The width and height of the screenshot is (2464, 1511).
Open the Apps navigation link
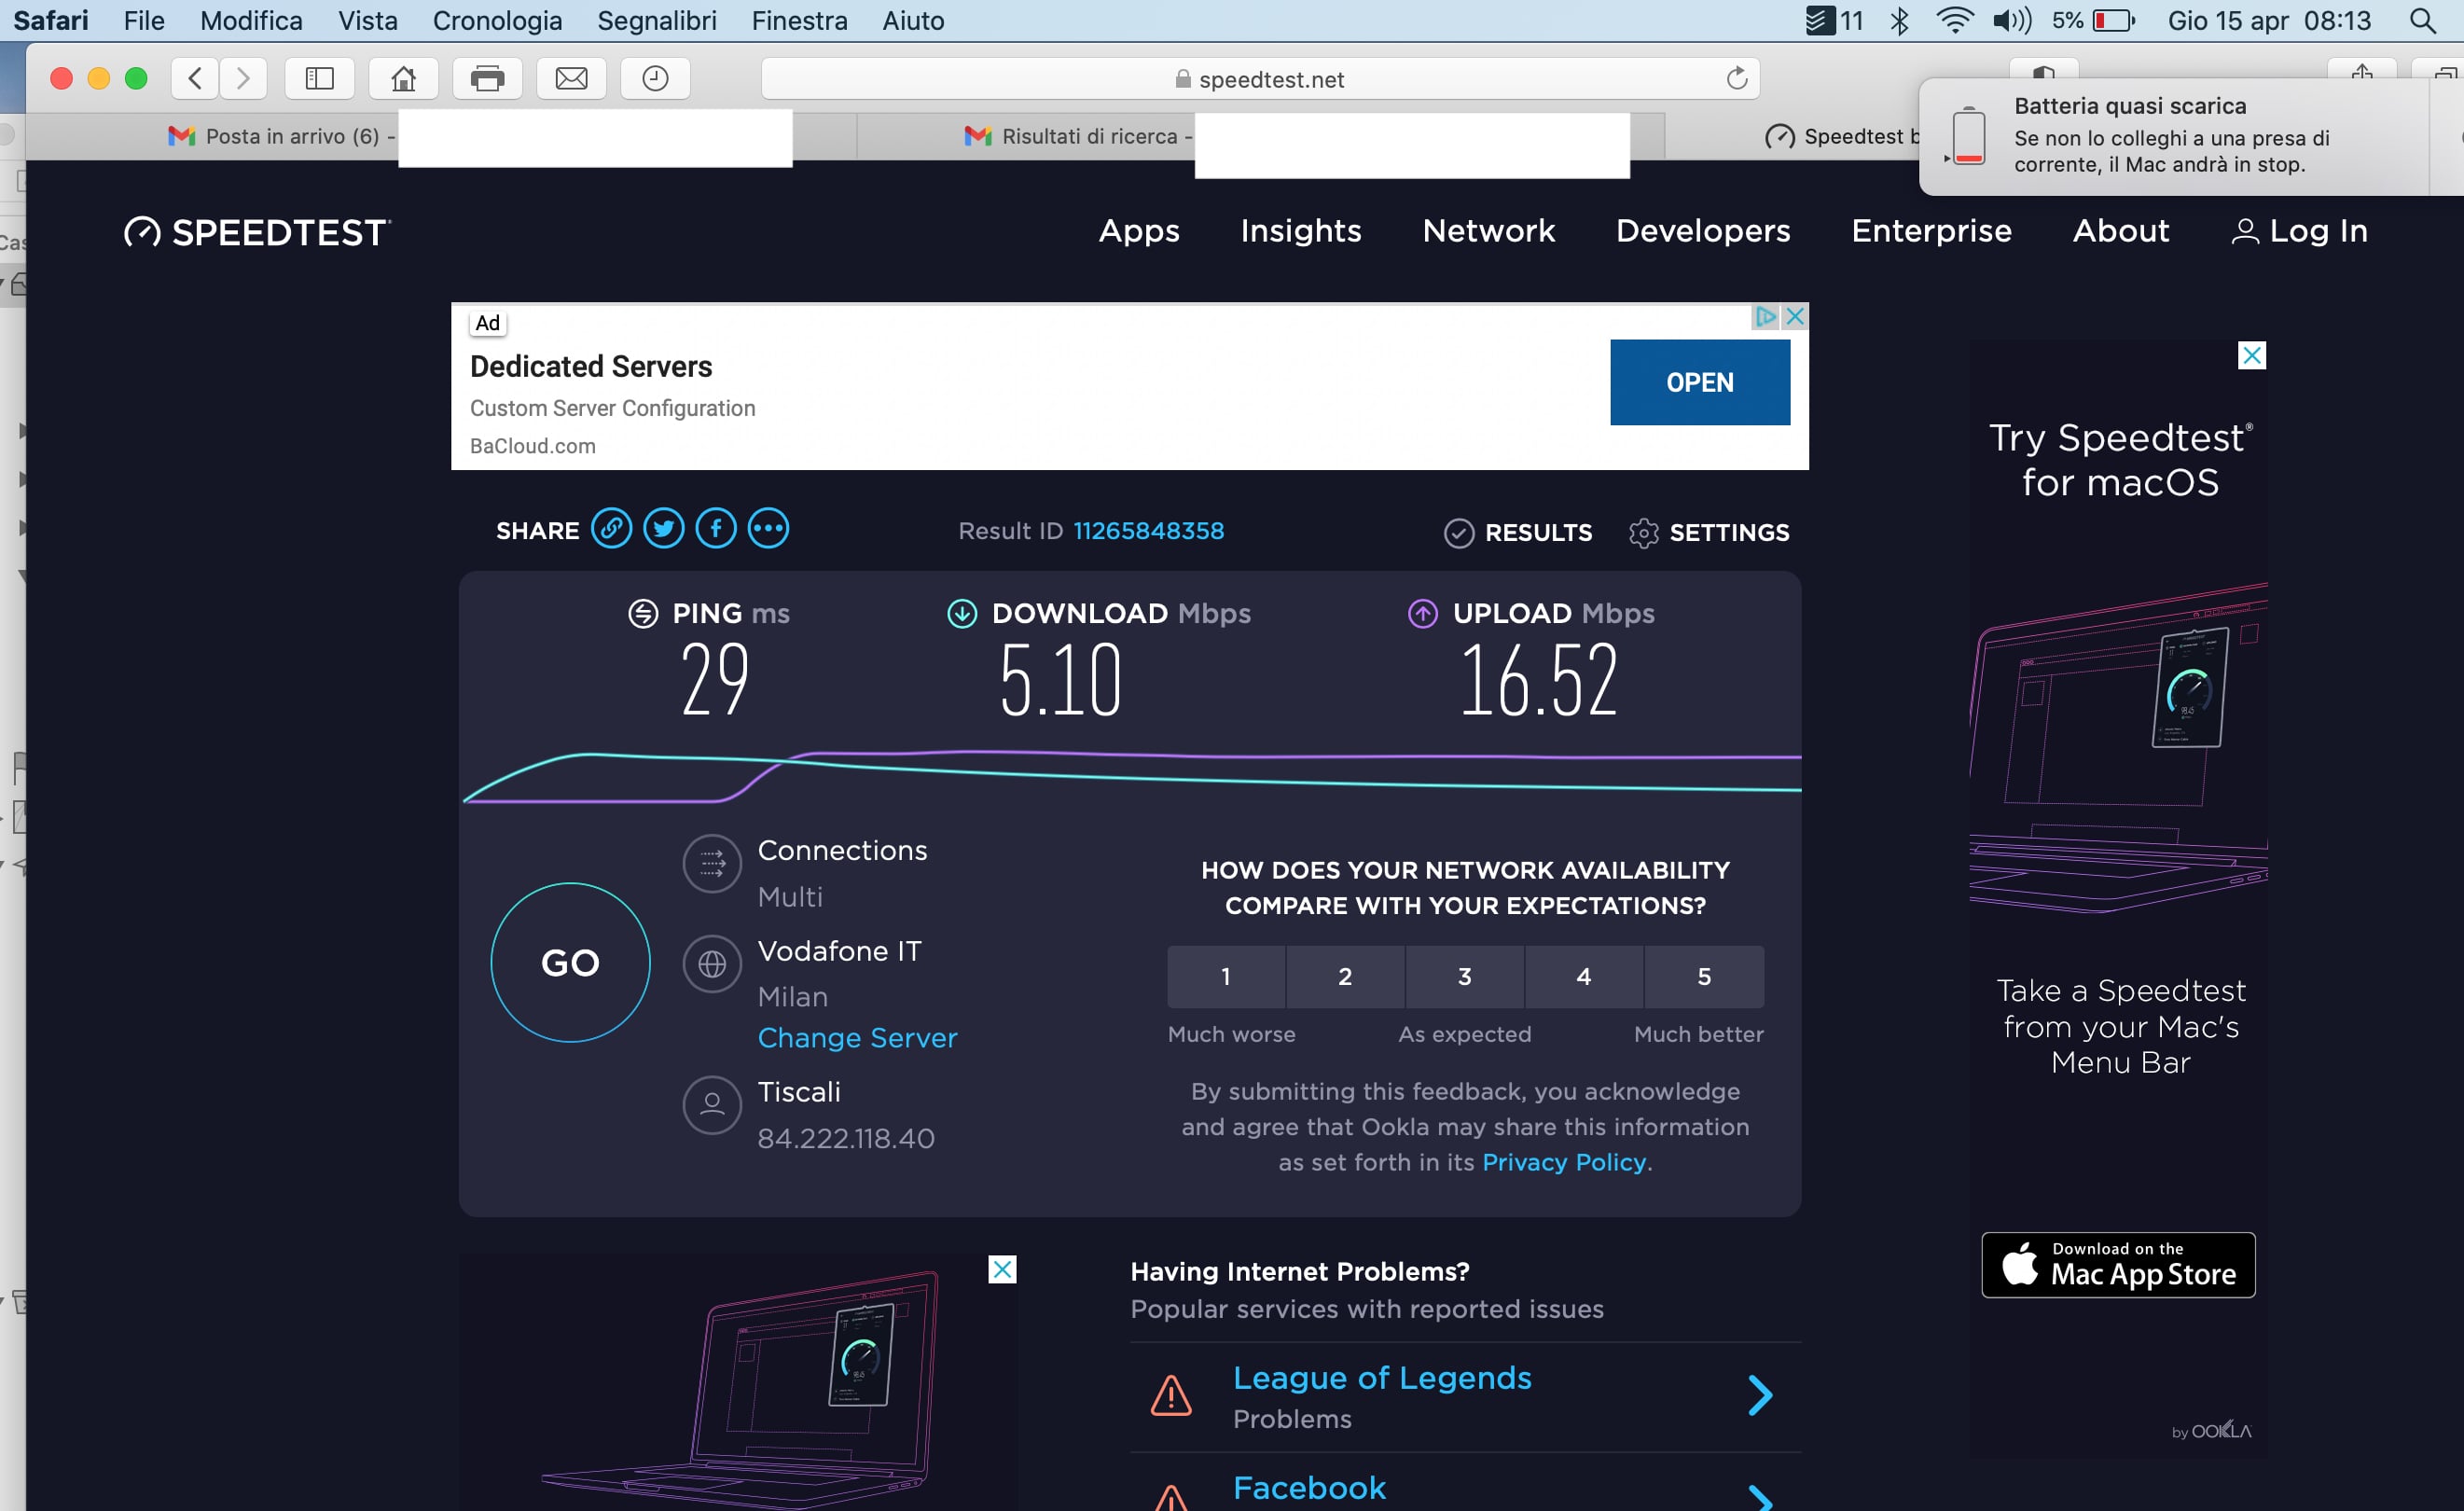point(1139,231)
